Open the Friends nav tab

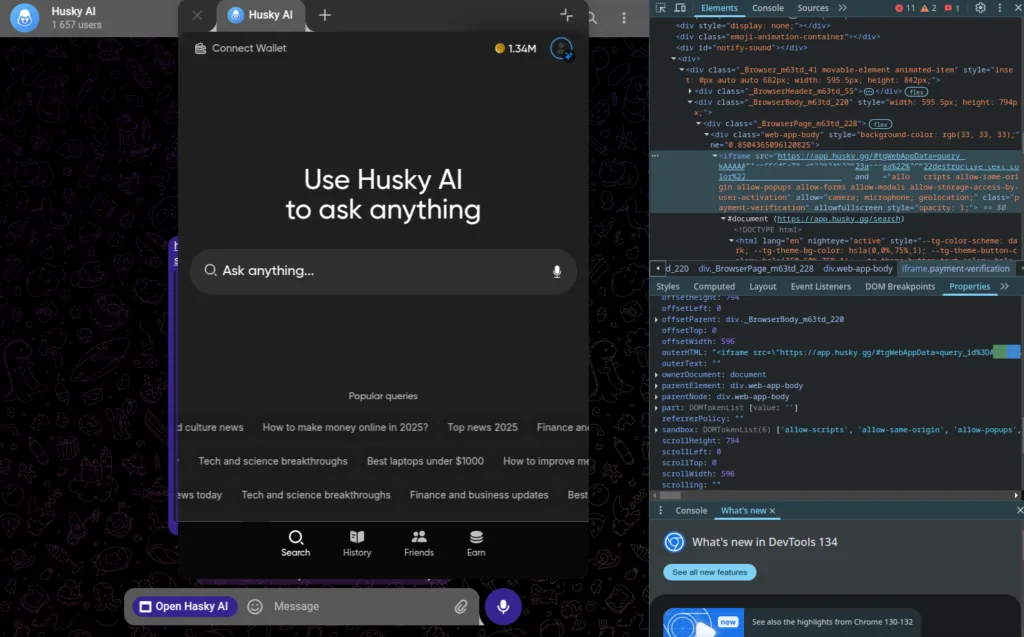(419, 544)
